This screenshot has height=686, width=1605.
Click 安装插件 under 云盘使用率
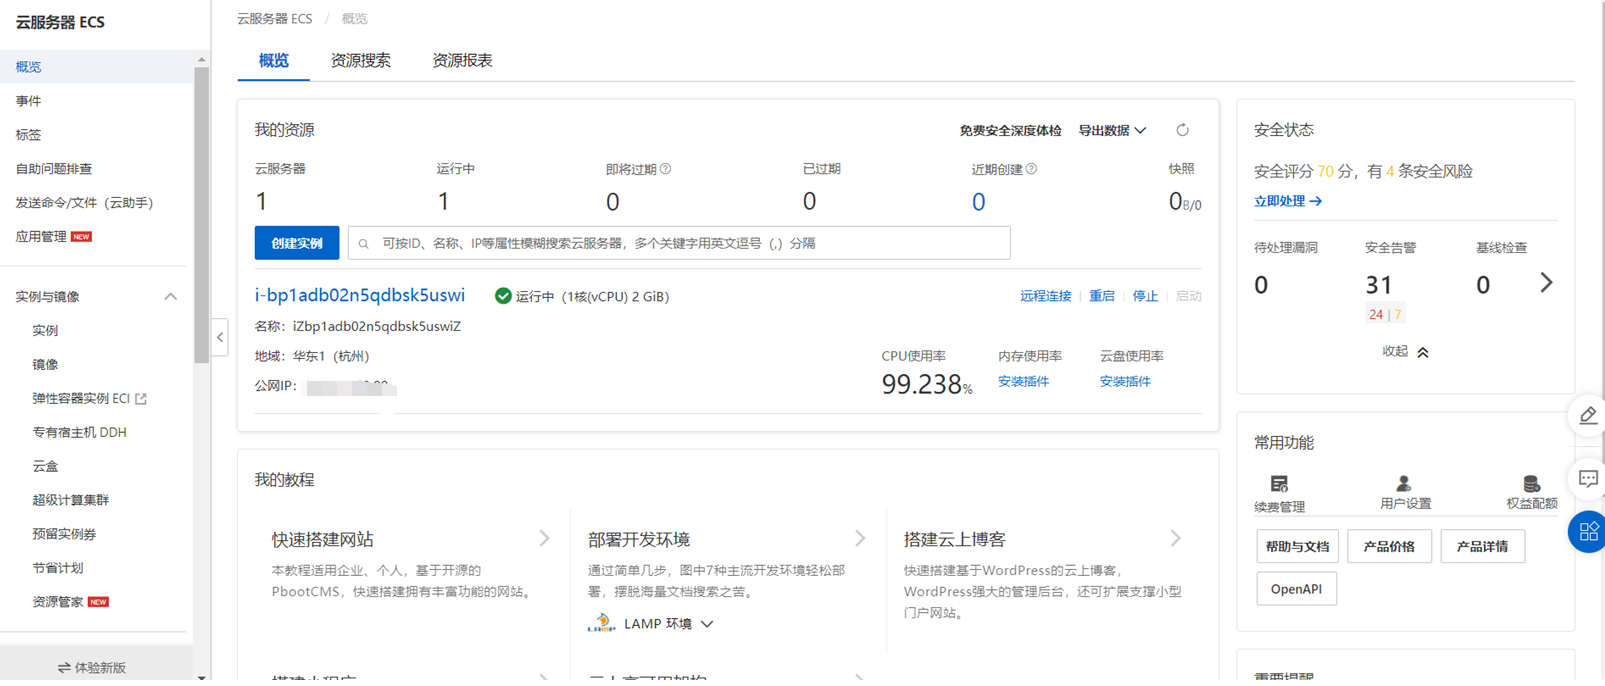pos(1125,381)
